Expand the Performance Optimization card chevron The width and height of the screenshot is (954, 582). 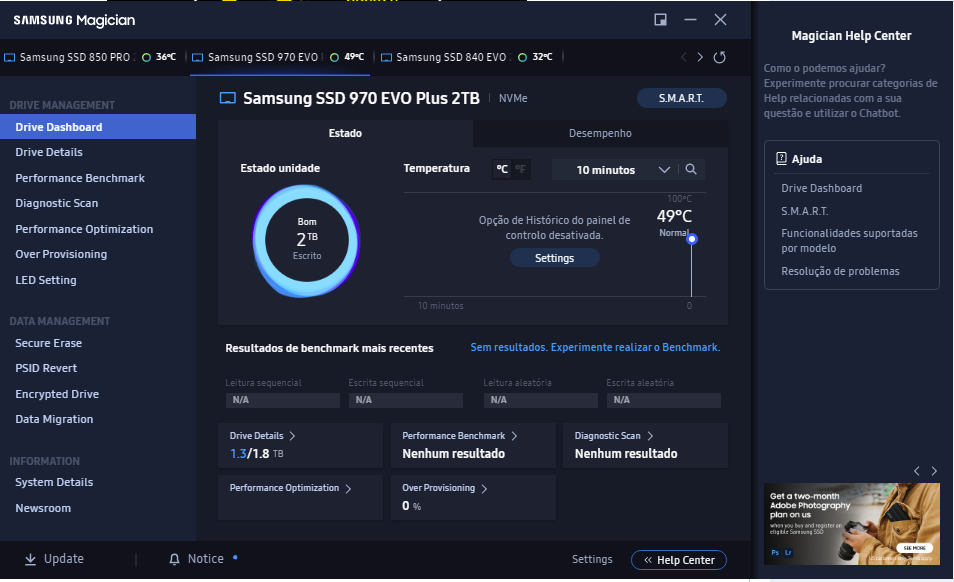click(348, 488)
